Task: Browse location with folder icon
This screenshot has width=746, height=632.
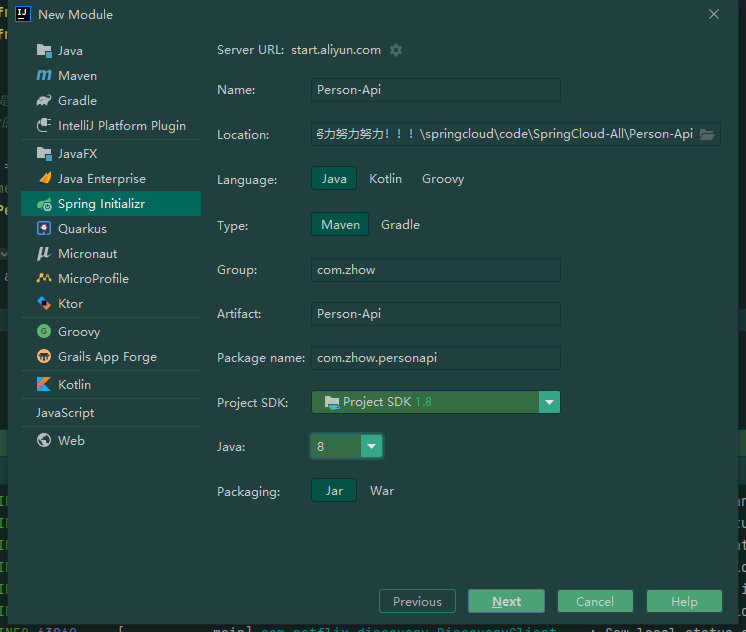Action: click(x=707, y=135)
